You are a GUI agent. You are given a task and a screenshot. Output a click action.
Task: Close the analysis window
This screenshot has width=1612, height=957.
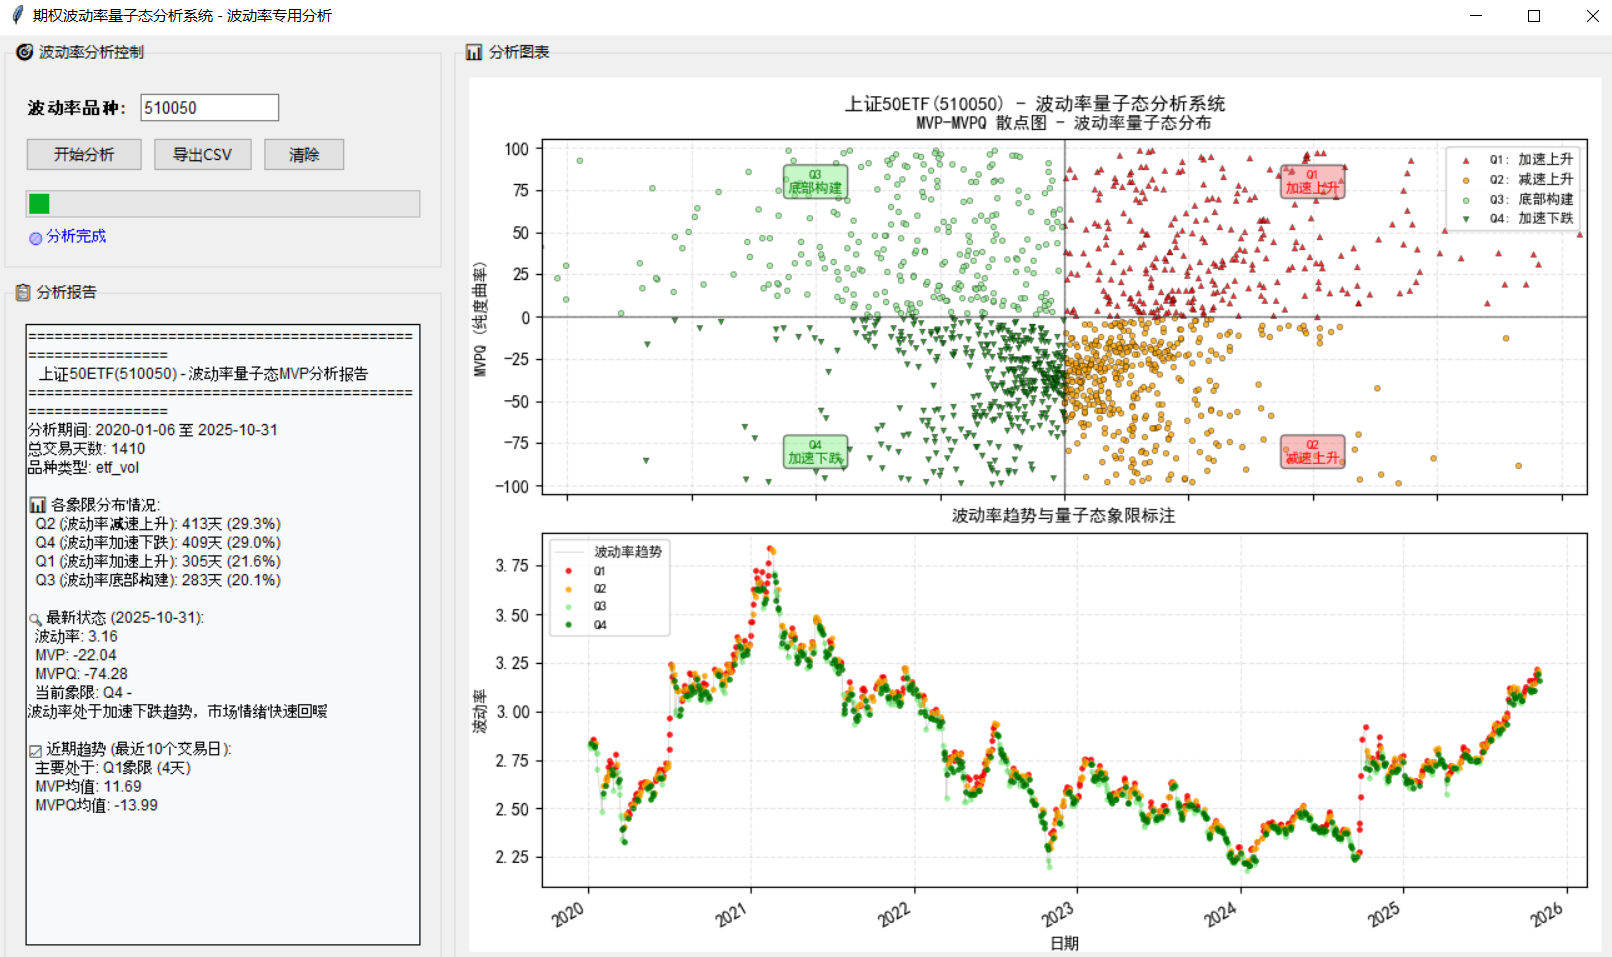click(x=1592, y=16)
